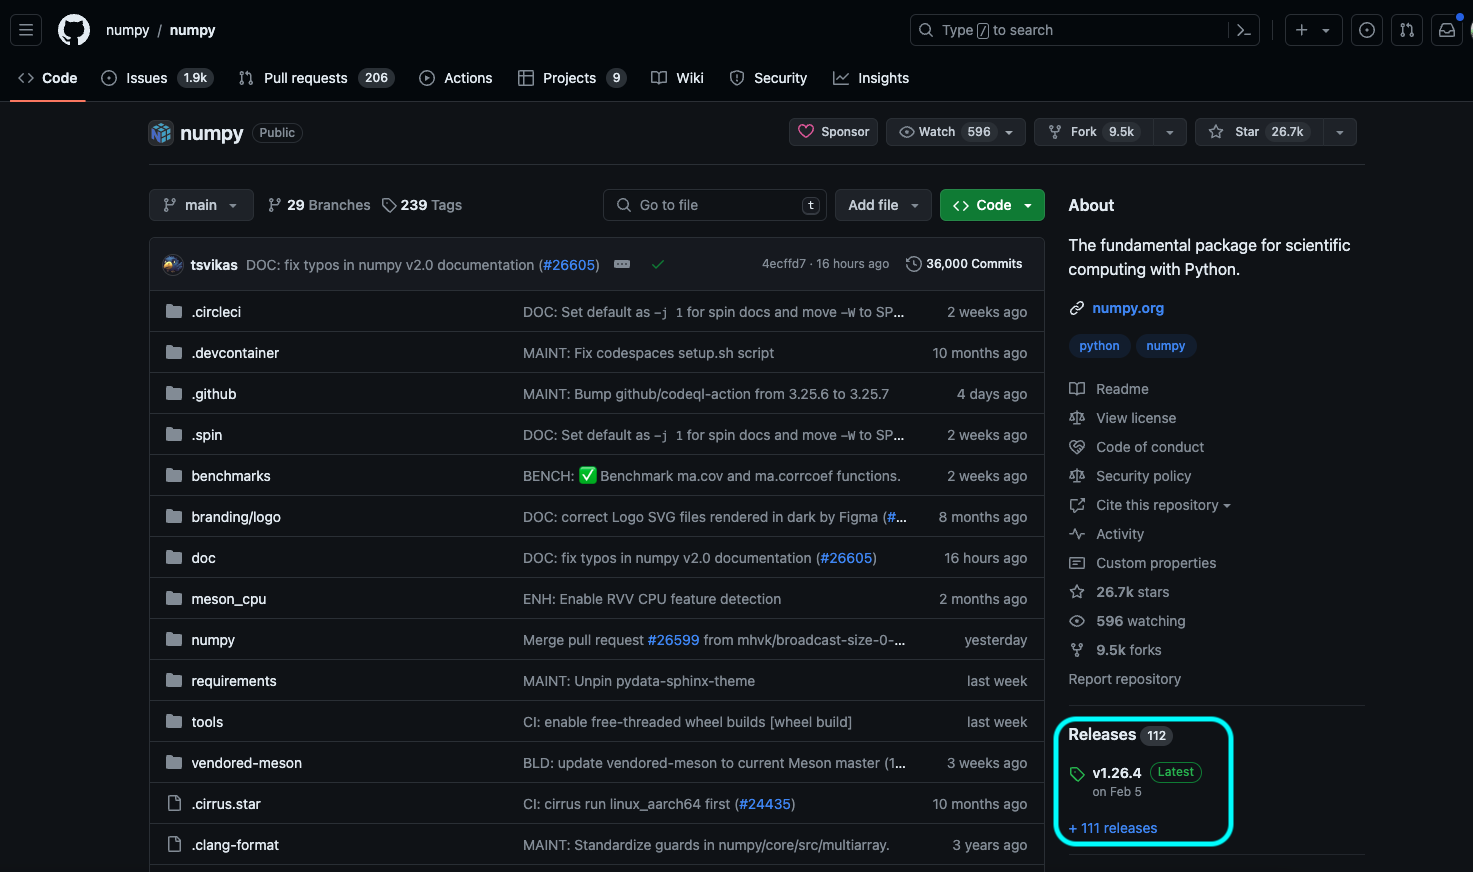Viewport: 1473px width, 872px height.
Task: Switch to the Insights tab
Action: click(871, 78)
